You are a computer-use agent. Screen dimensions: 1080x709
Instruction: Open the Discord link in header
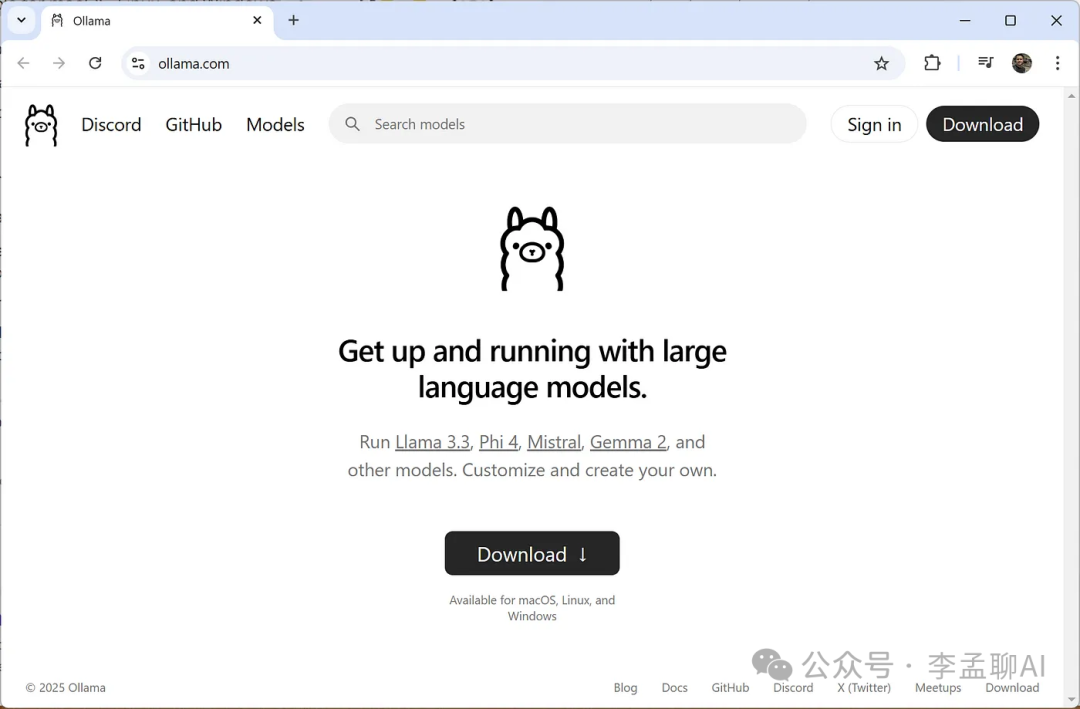(x=111, y=125)
